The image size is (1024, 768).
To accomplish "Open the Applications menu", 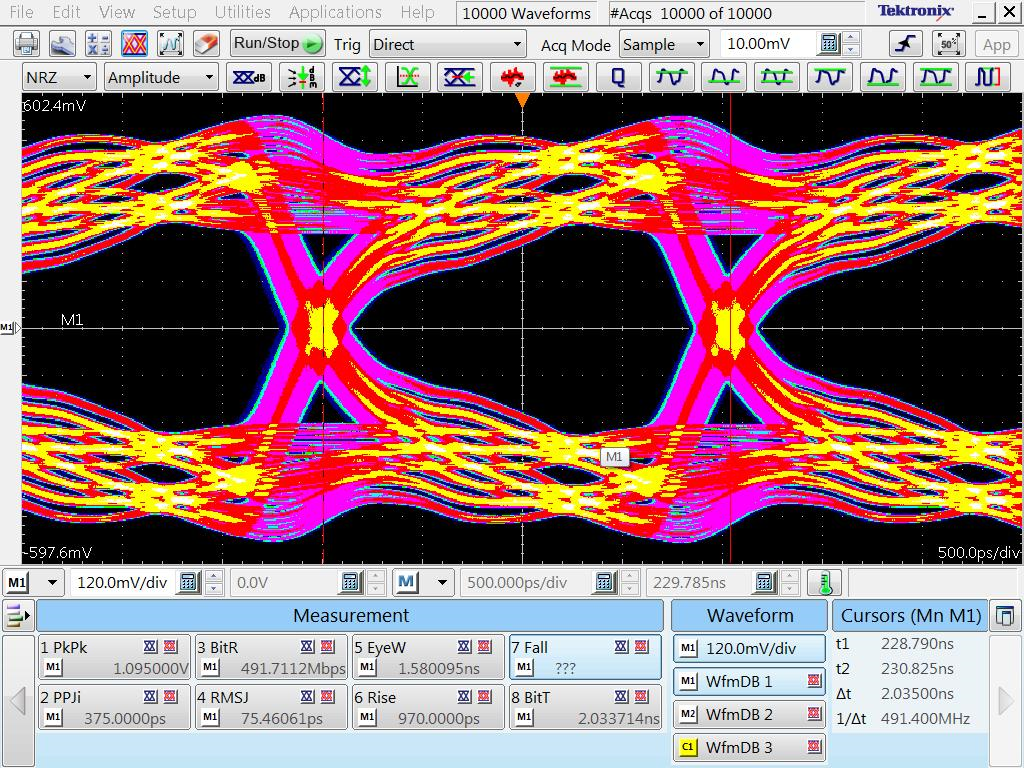I will (336, 12).
